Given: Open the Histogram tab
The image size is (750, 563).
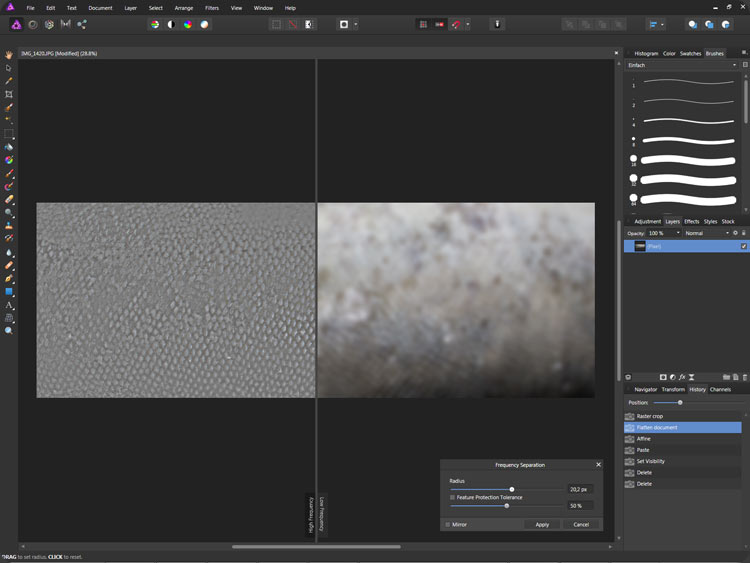Looking at the screenshot, I should point(646,54).
